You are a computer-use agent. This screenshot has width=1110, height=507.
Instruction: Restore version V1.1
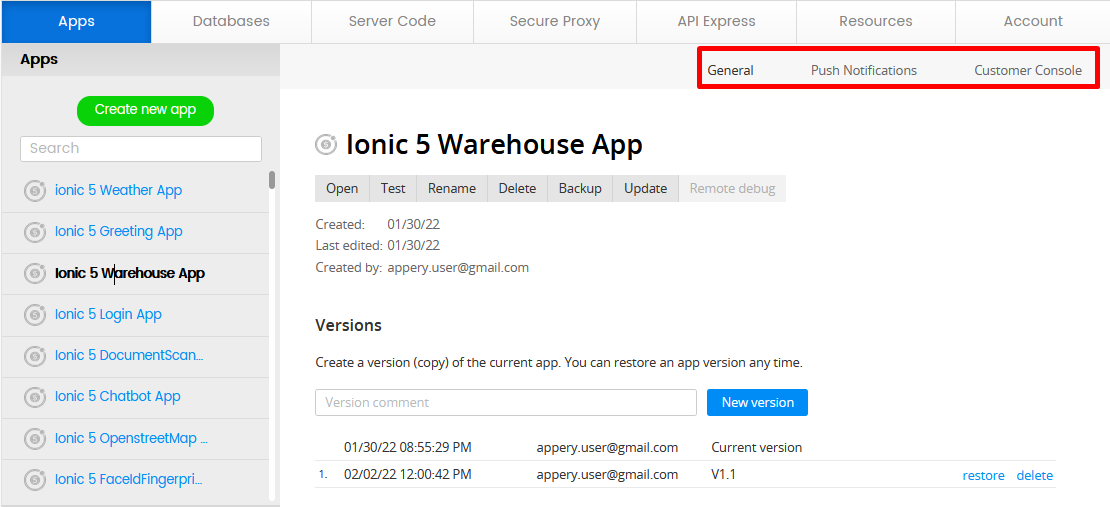coord(983,476)
